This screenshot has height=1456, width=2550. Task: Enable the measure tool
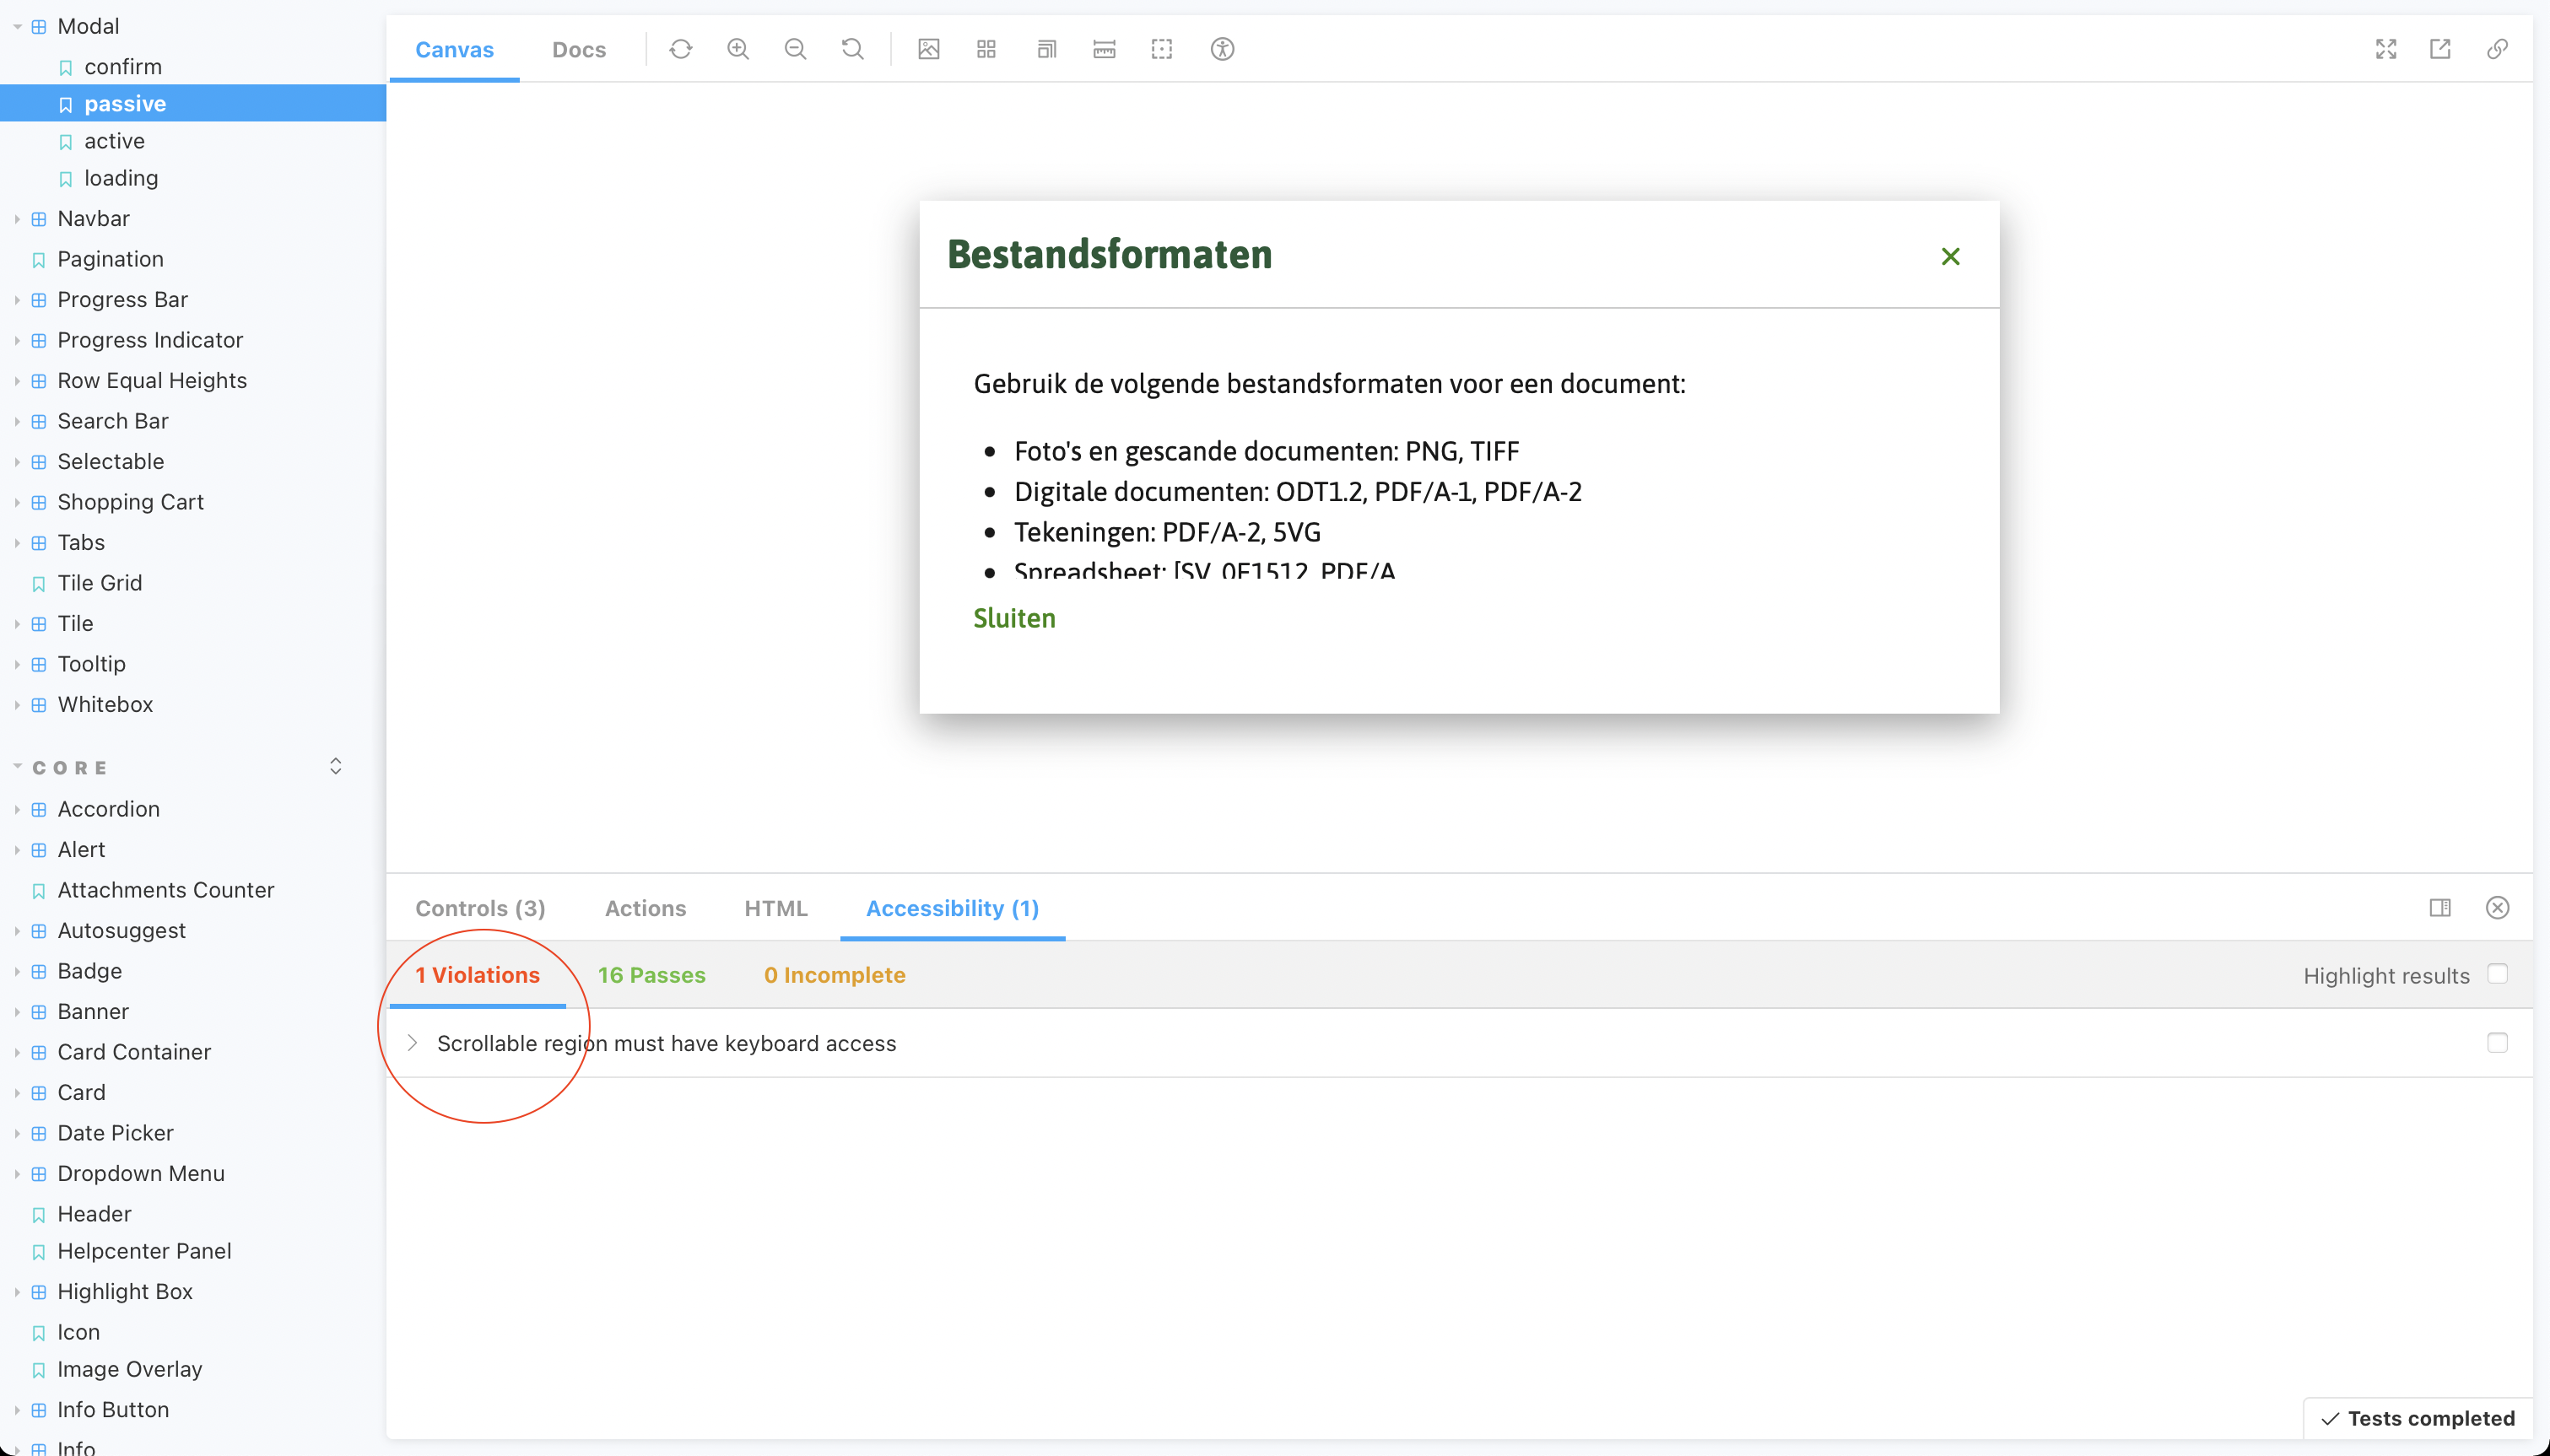coord(1103,49)
